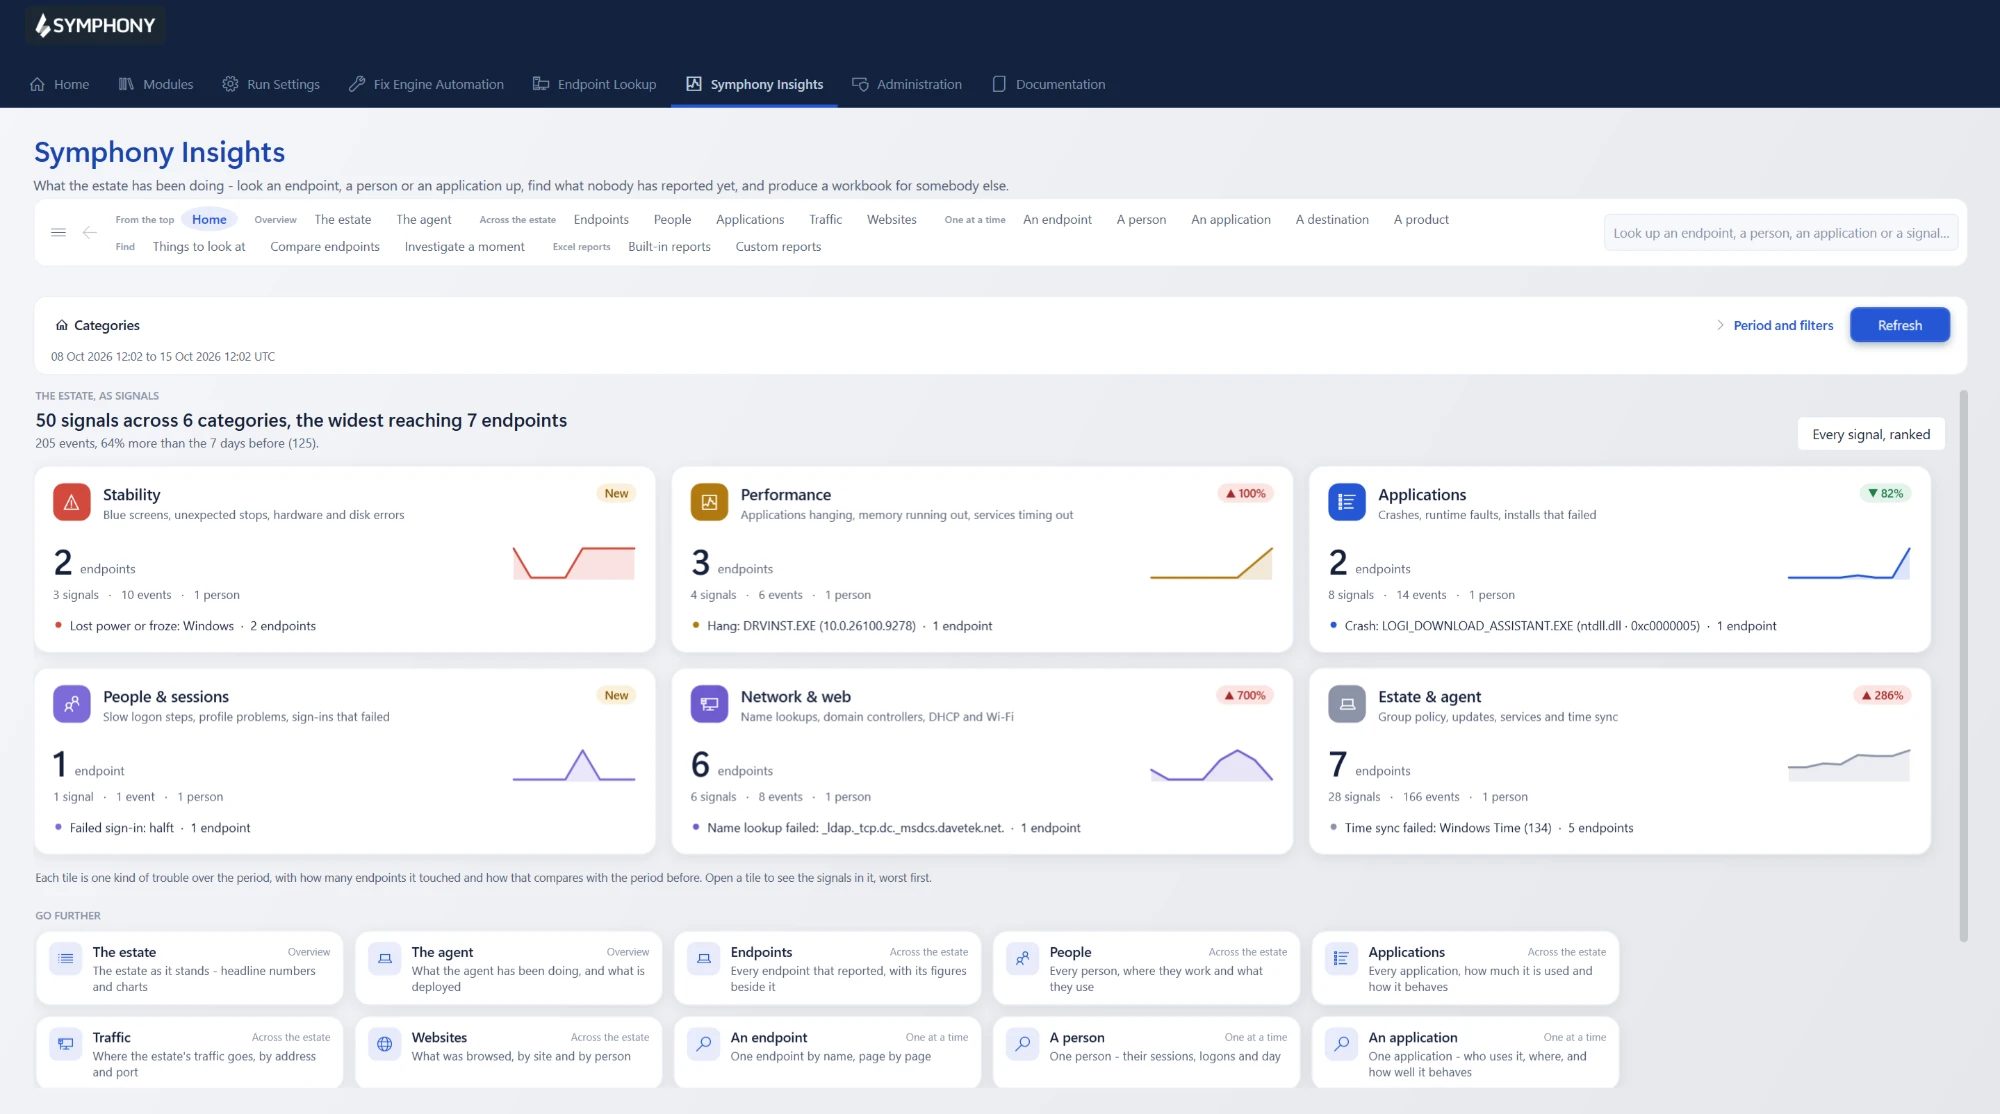Click the page vertical scrollbar
The width and height of the screenshot is (2000, 1114).
[1963, 665]
